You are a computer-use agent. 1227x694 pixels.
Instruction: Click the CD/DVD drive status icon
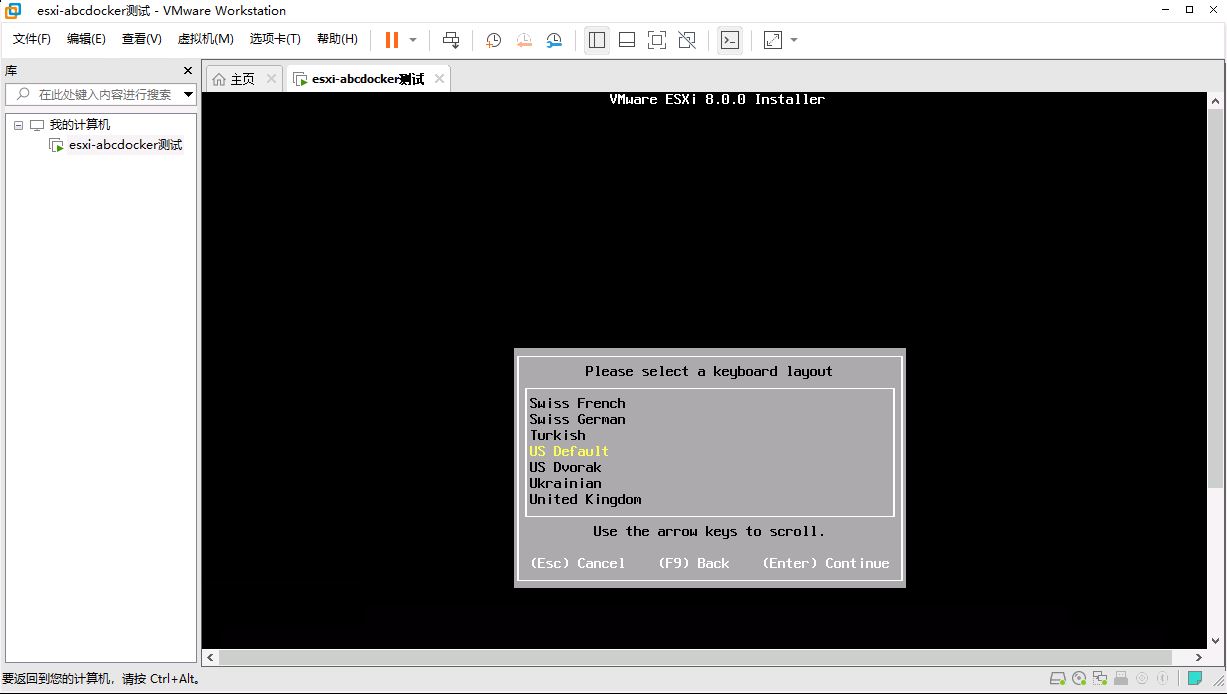click(x=1079, y=679)
